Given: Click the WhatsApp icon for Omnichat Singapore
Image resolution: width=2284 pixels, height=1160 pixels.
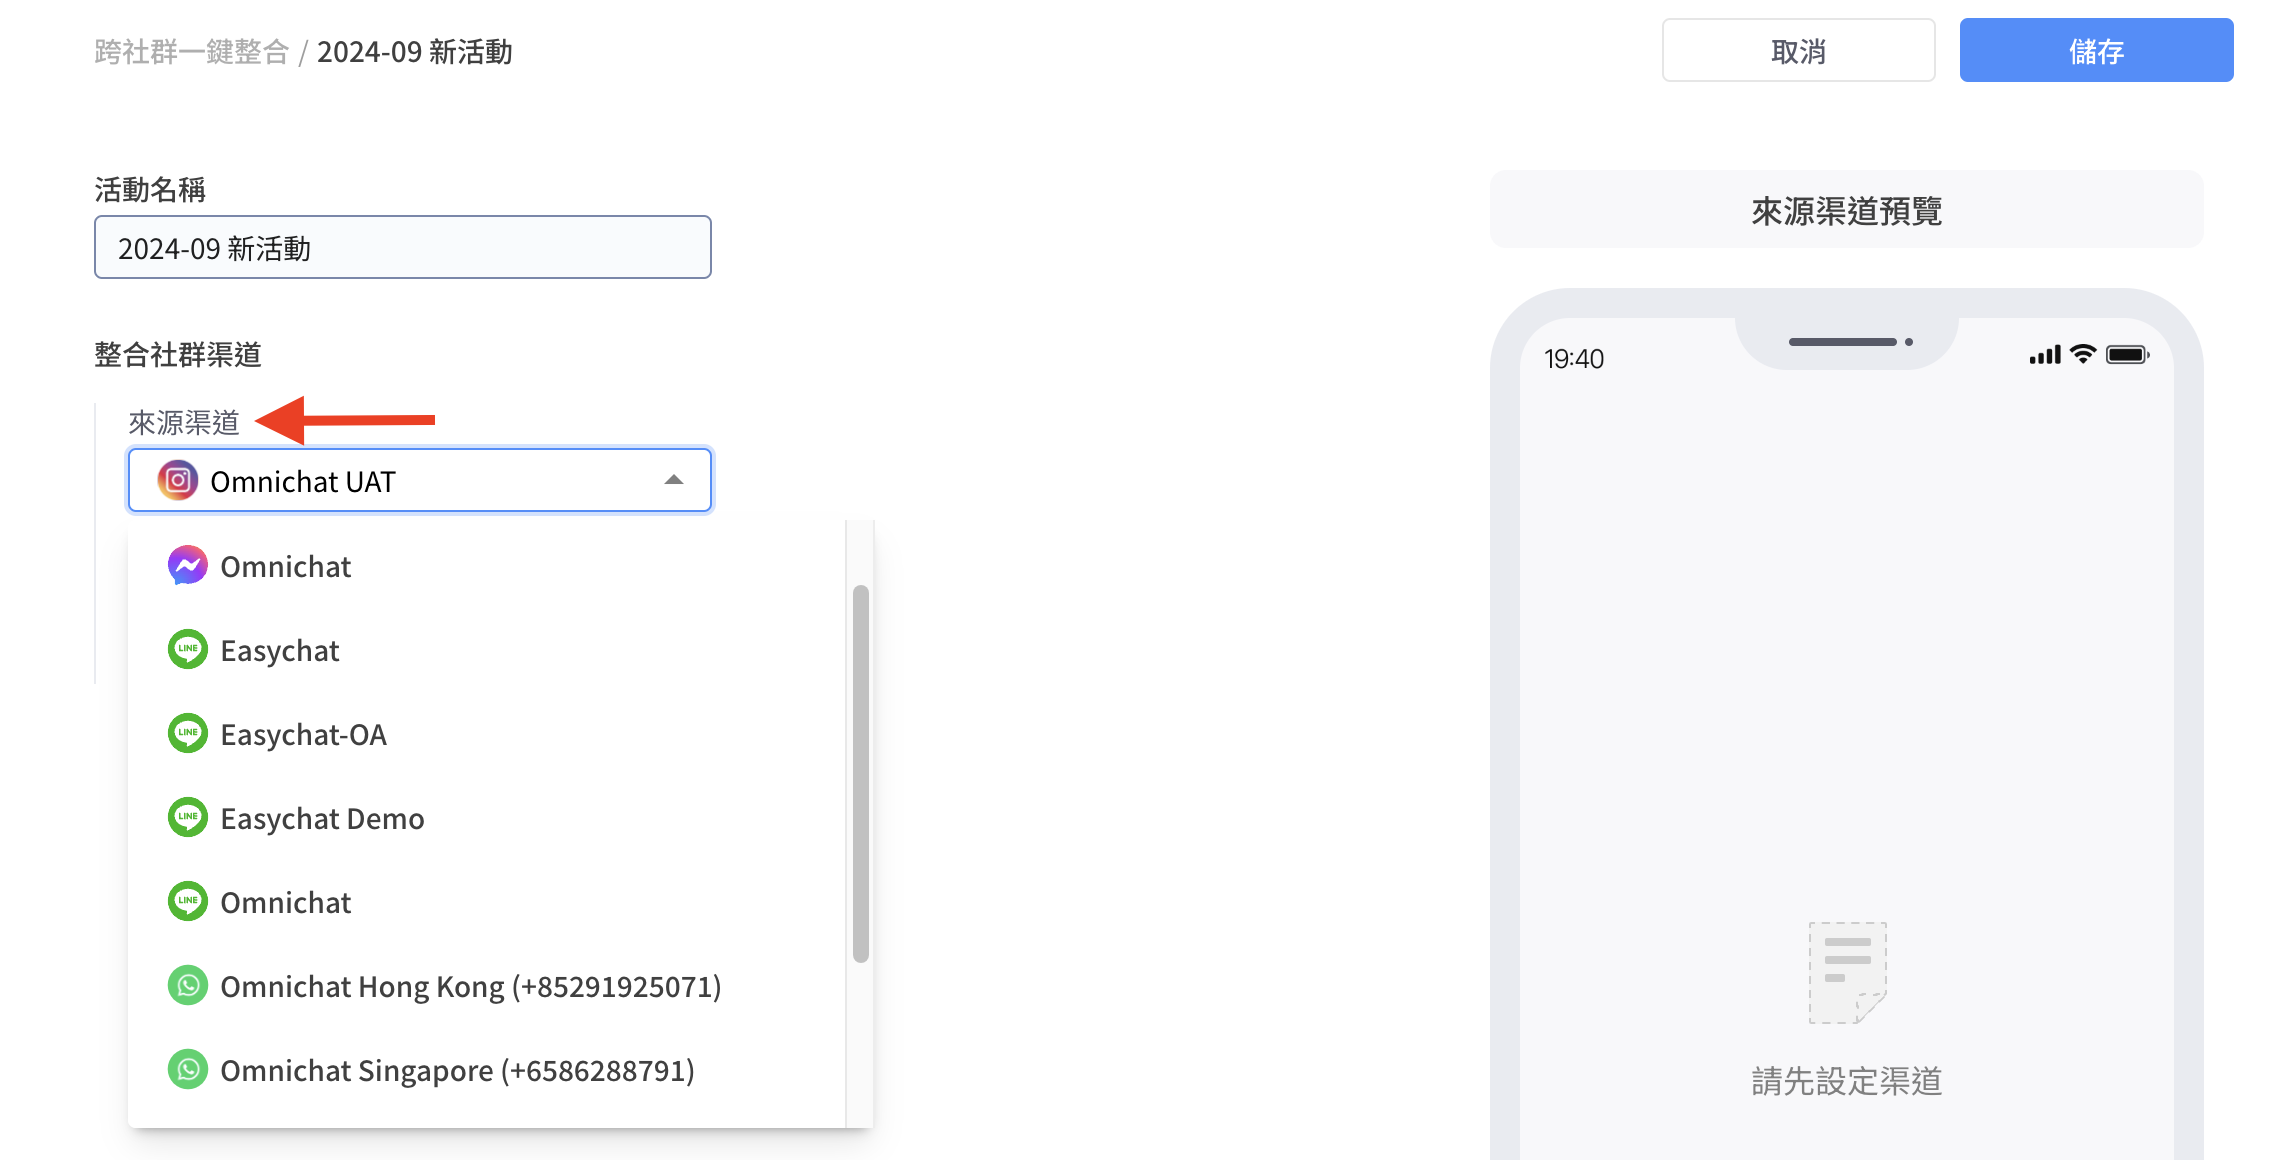Looking at the screenshot, I should point(187,1070).
